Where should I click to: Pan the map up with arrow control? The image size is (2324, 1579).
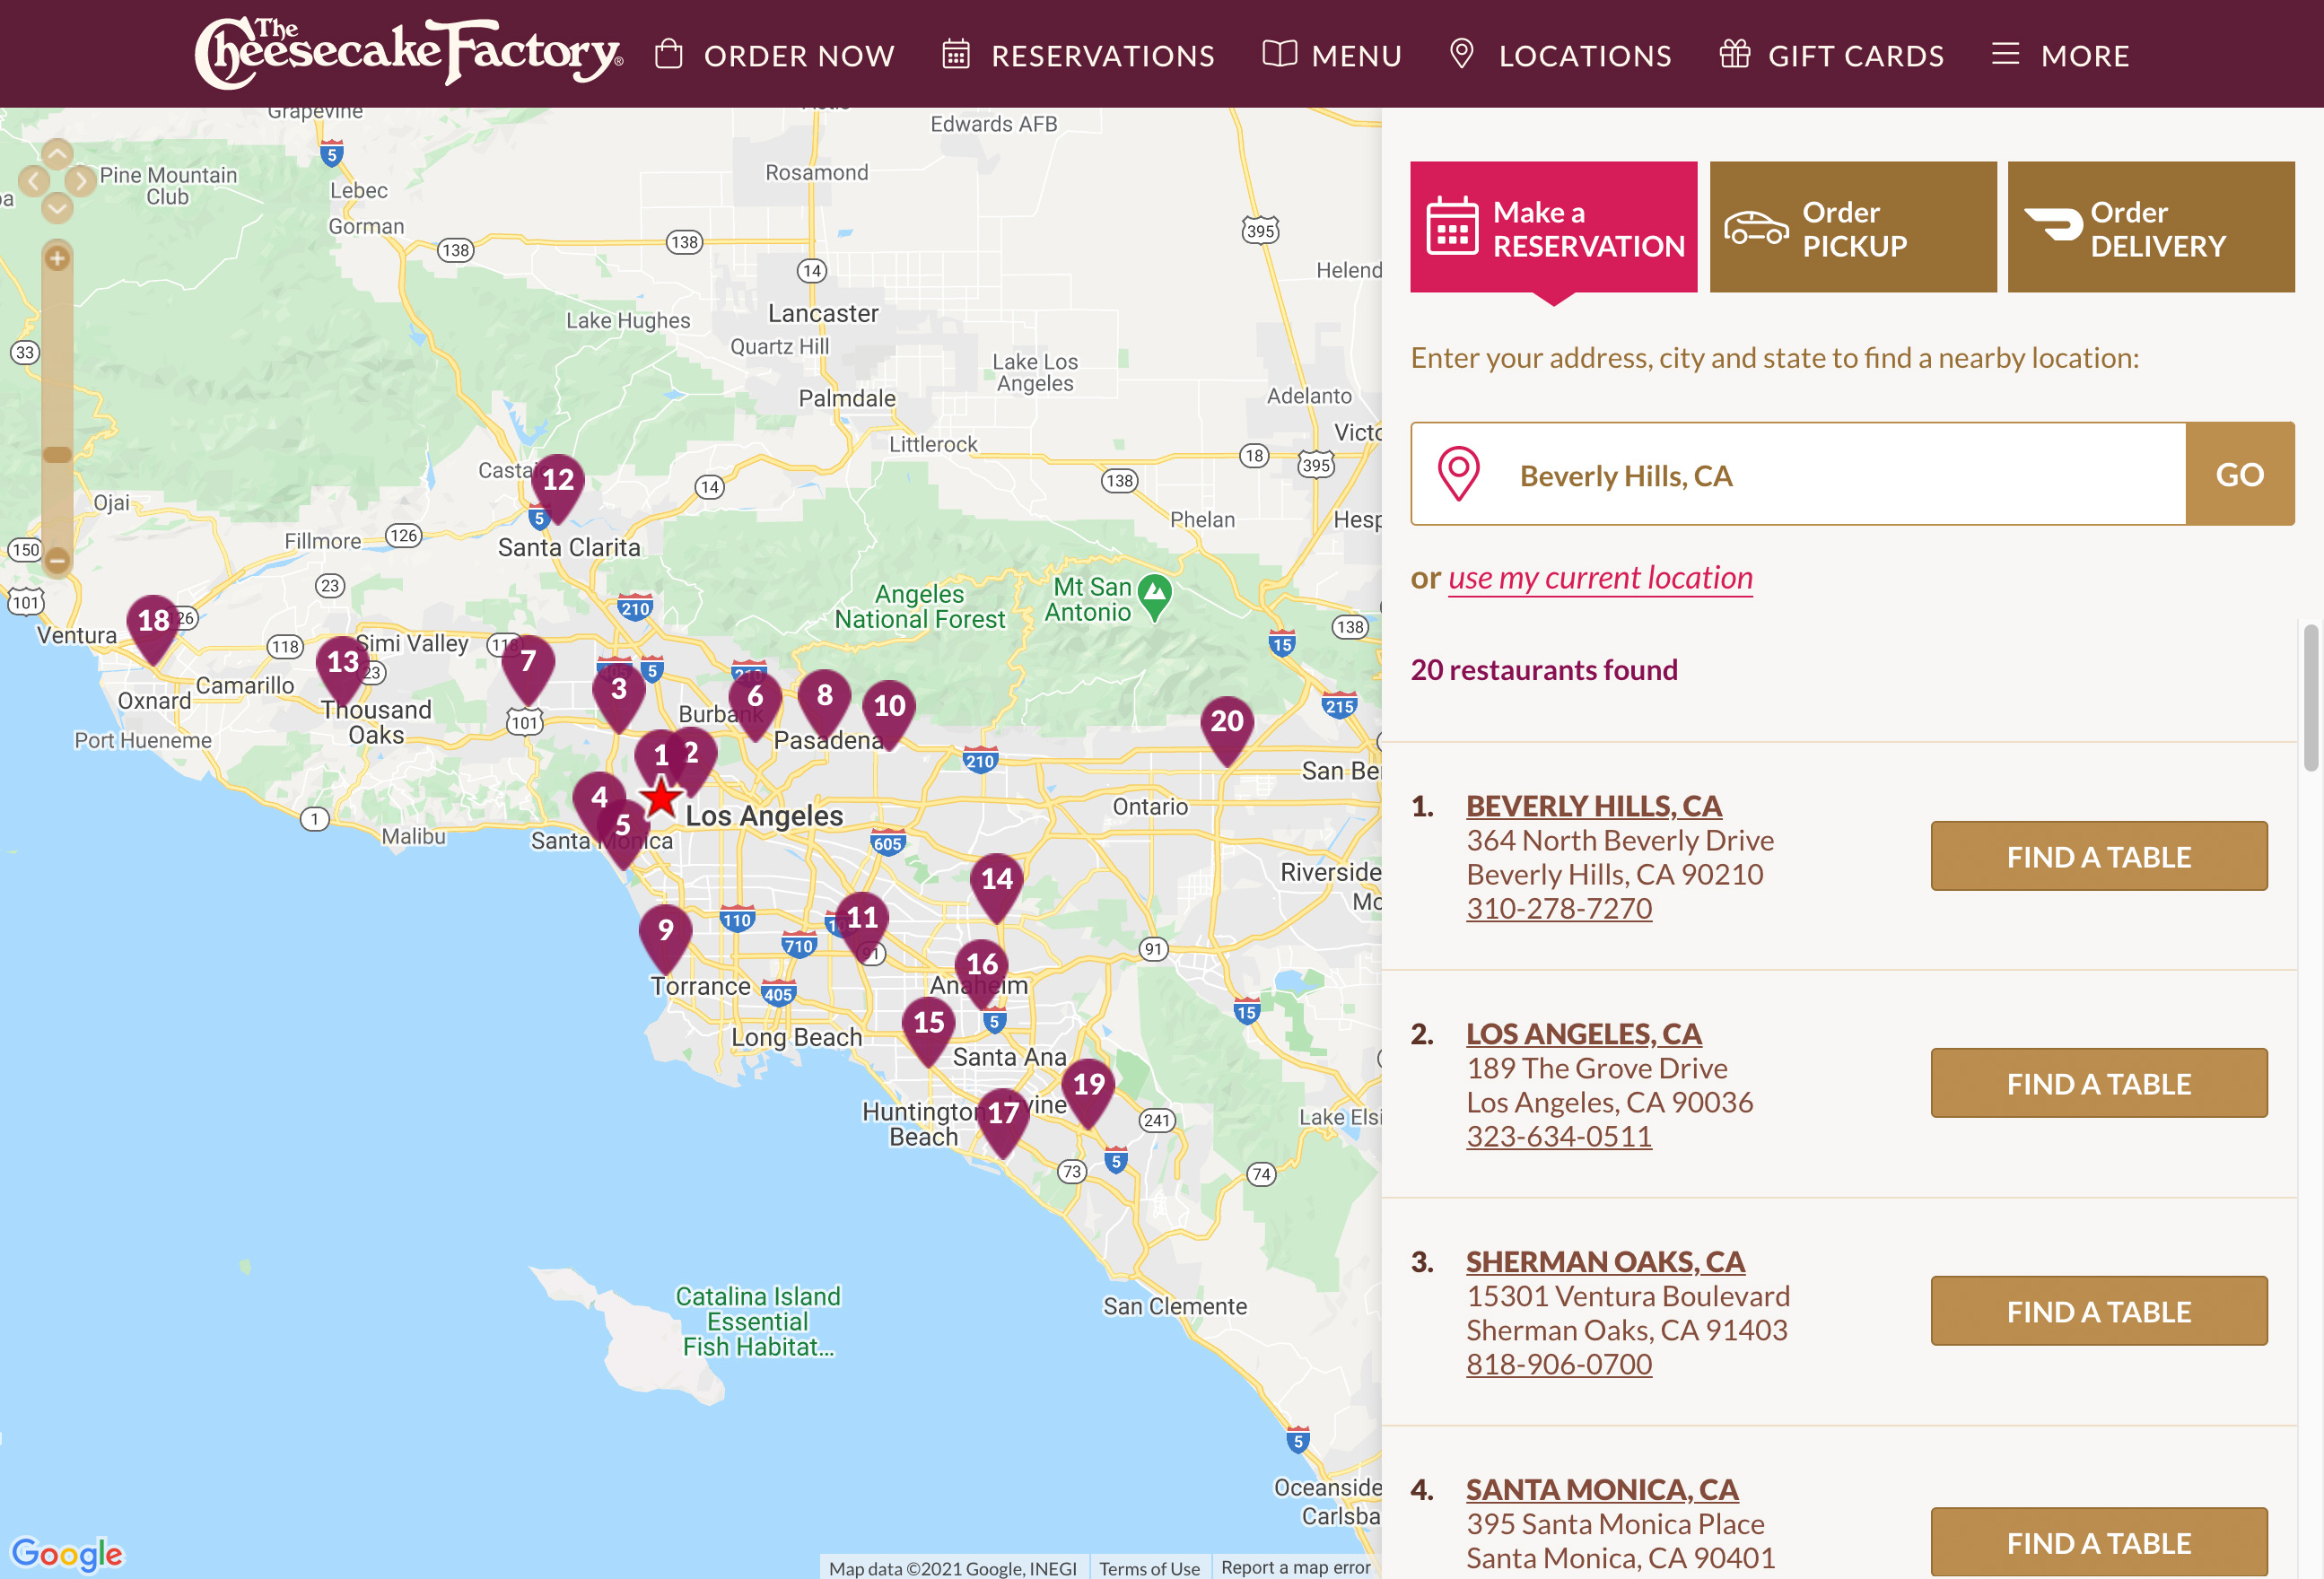[57, 155]
